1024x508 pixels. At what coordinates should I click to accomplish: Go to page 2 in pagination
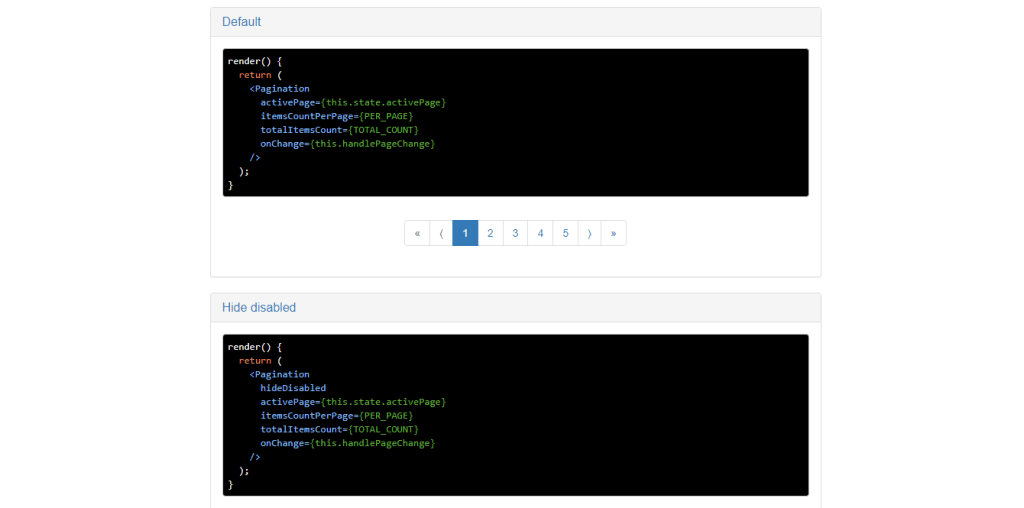(490, 233)
